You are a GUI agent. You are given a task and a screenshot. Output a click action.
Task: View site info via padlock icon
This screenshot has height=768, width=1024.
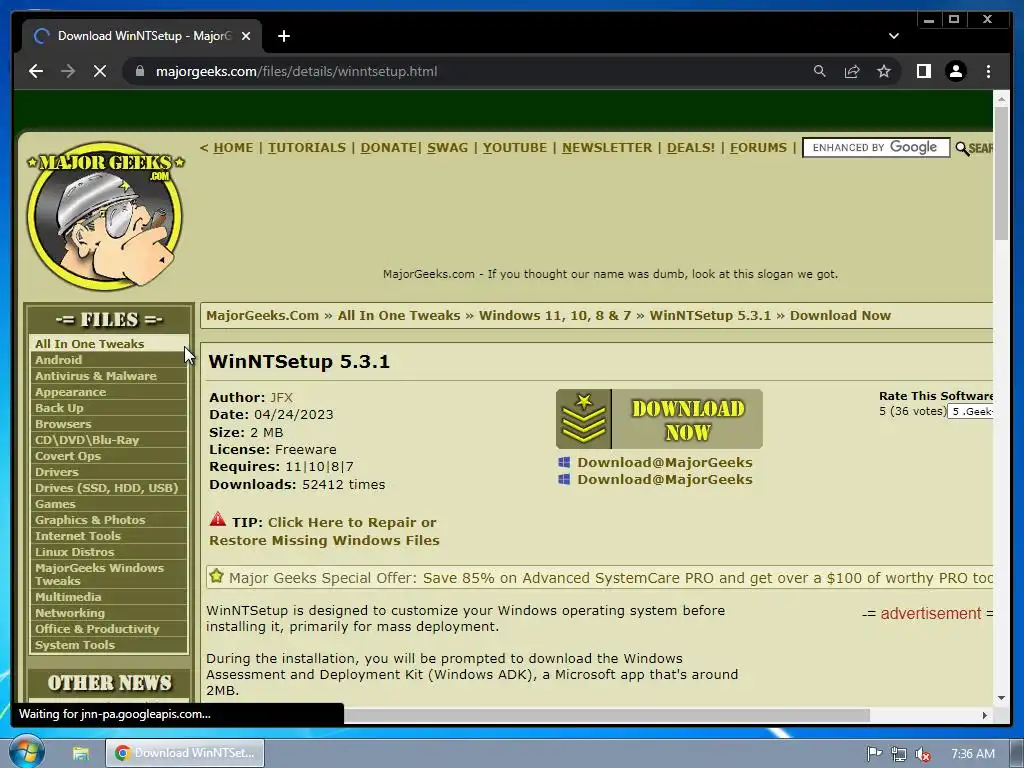[140, 71]
